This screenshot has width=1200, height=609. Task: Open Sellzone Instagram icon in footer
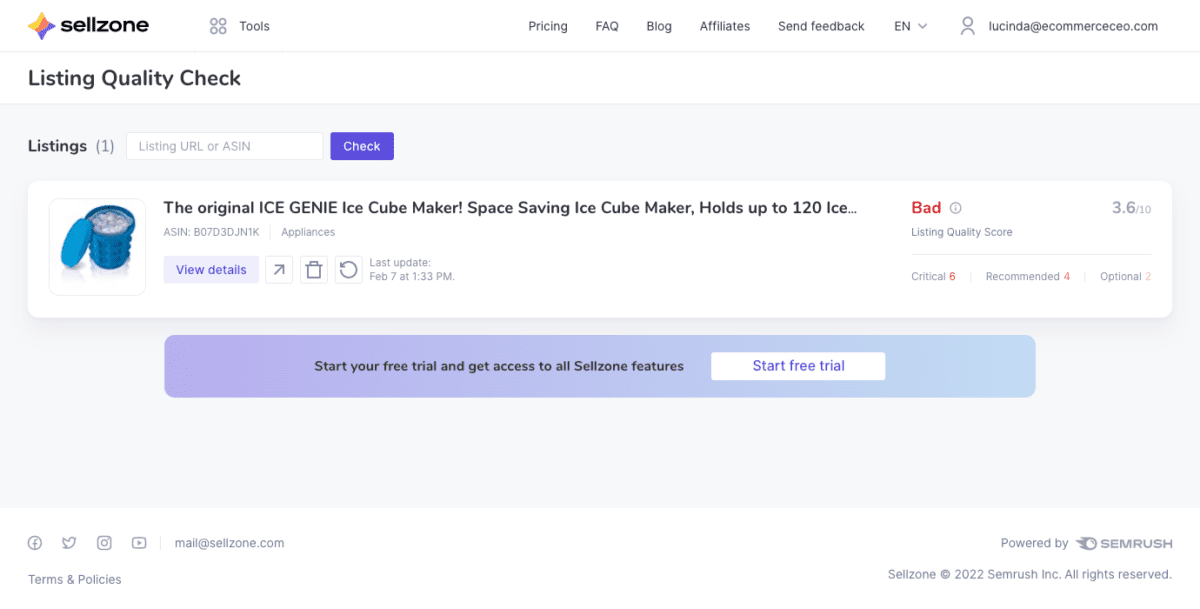[104, 543]
